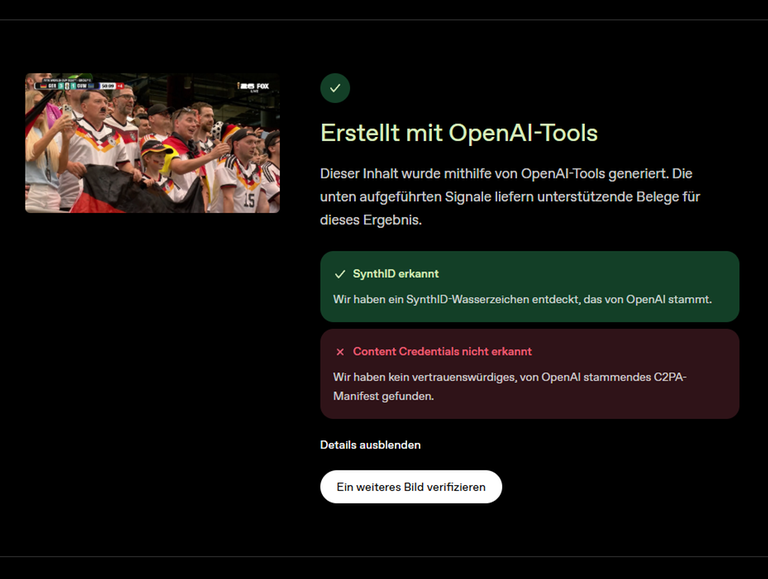Click the uploaded image thumbnail

pos(152,143)
